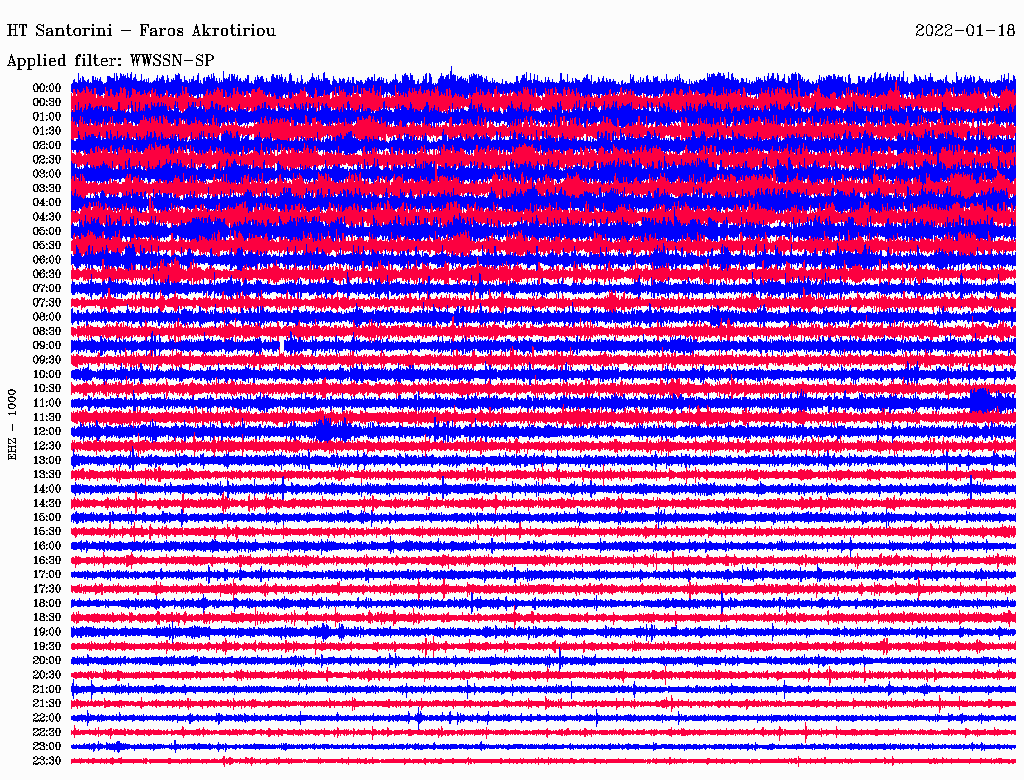
Task: Select the 08:00 time label
Action: [x=47, y=317]
